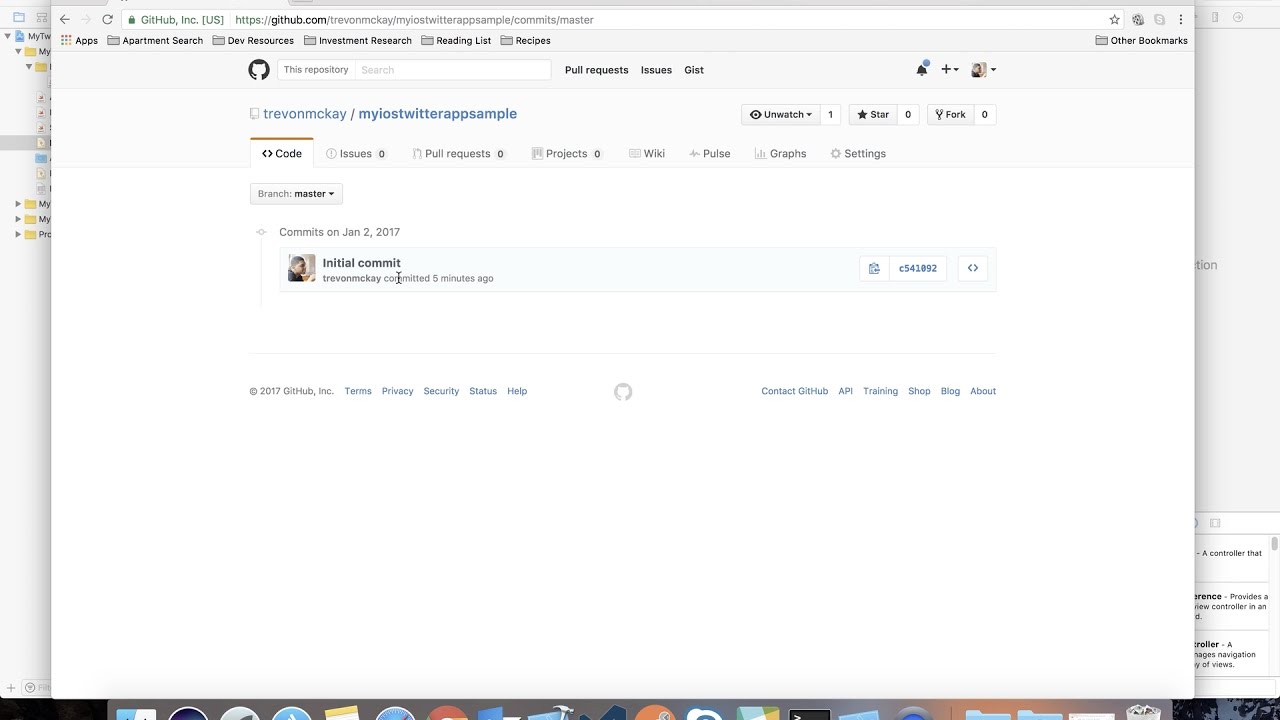Open the notifications bell icon
Image resolution: width=1280 pixels, height=720 pixels.
(922, 69)
